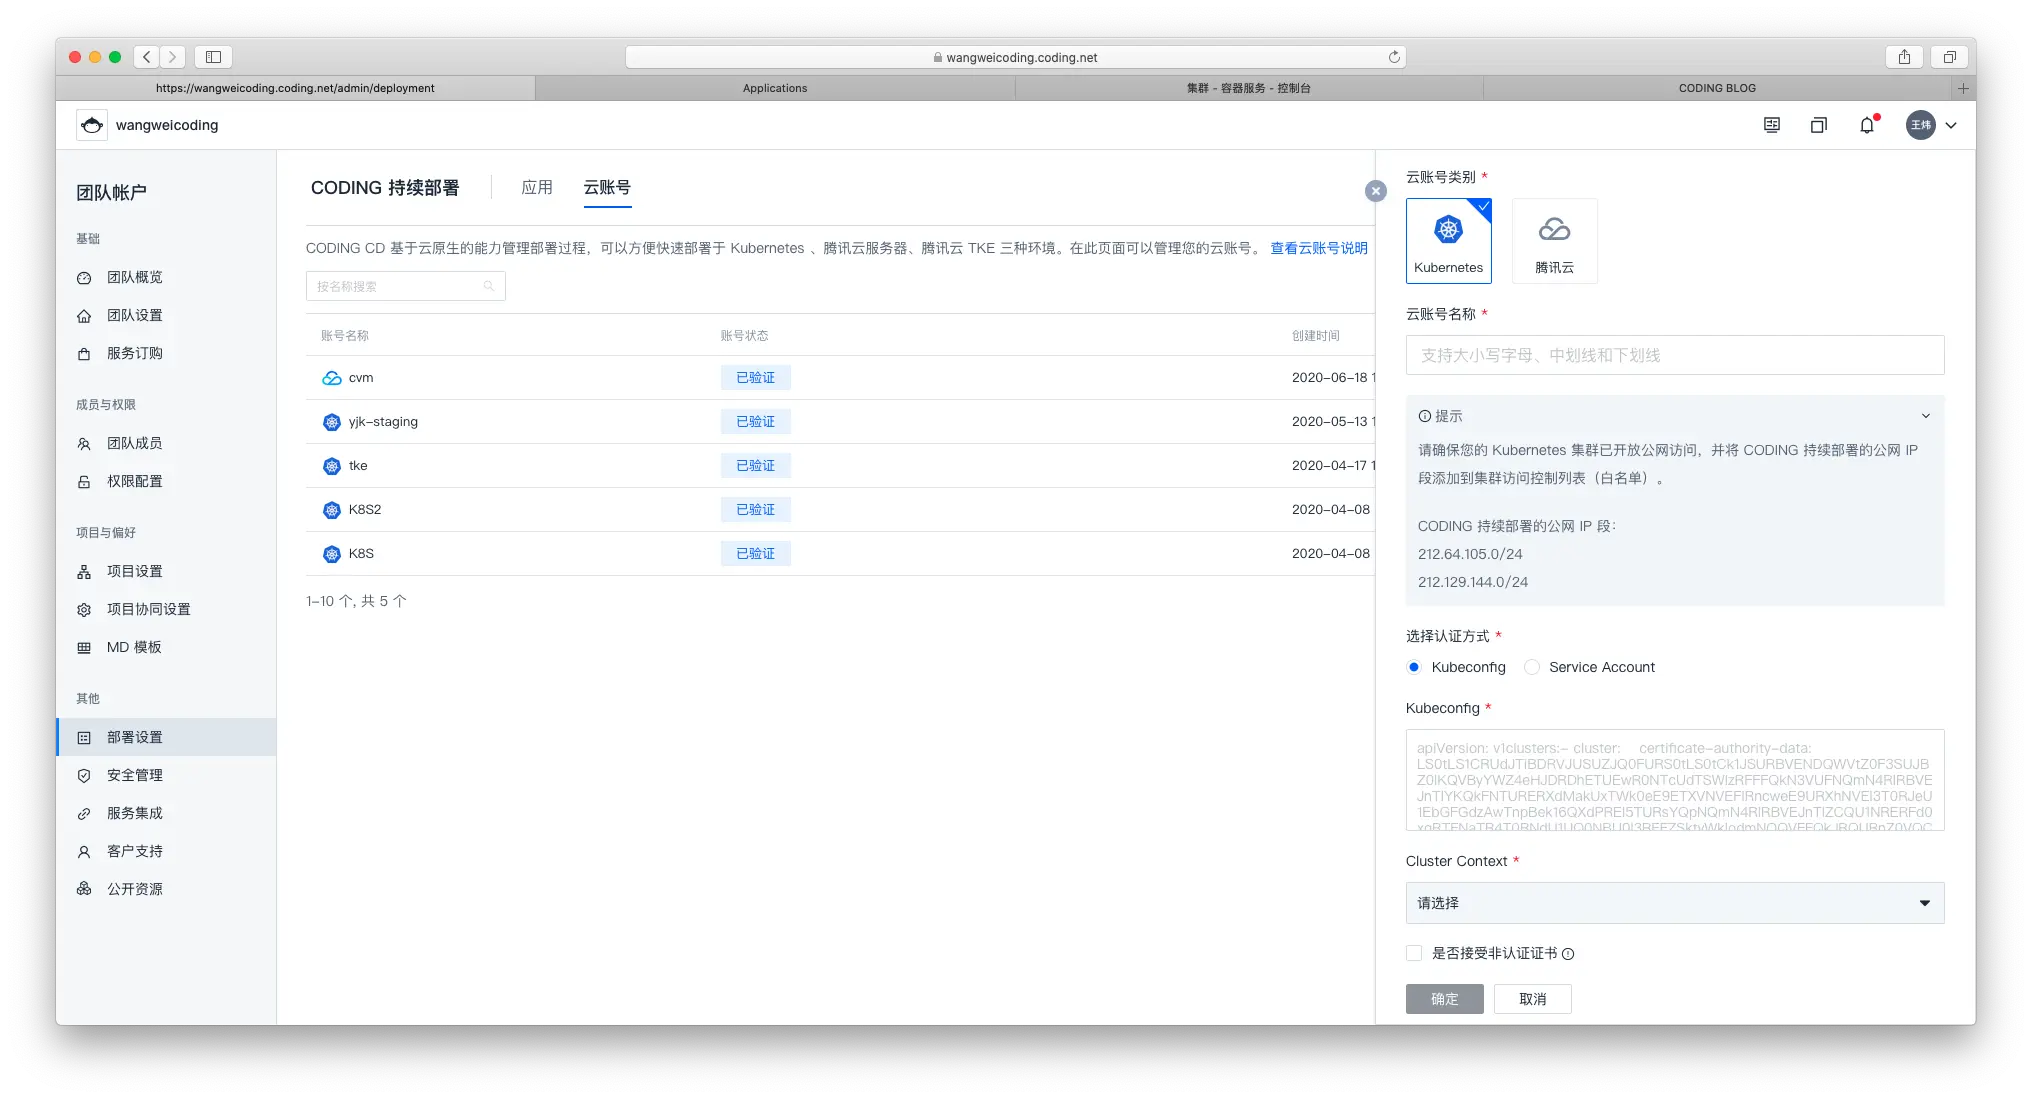This screenshot has height=1099, width=2032.
Task: Click the 取消 button
Action: 1532,999
